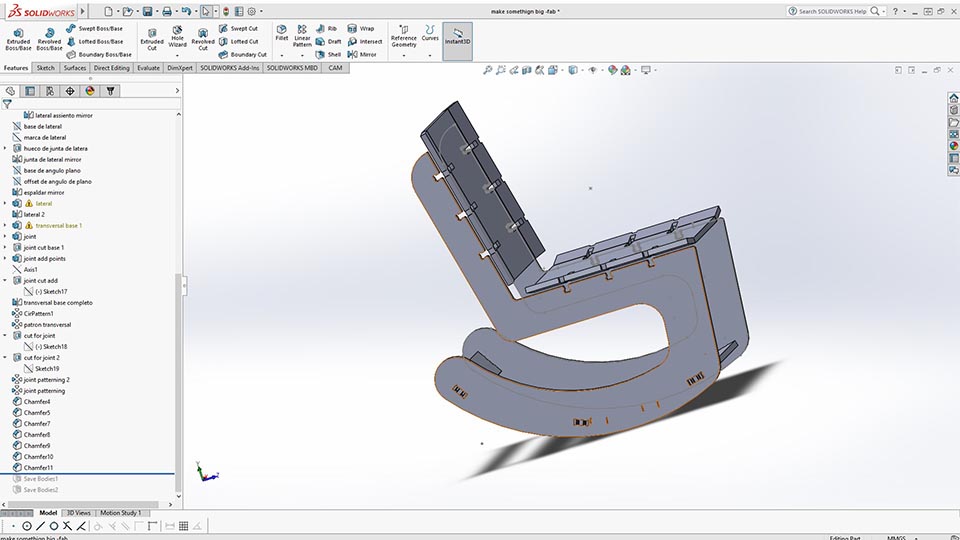Select the Rib tool
This screenshot has width=960, height=540.
(326, 28)
